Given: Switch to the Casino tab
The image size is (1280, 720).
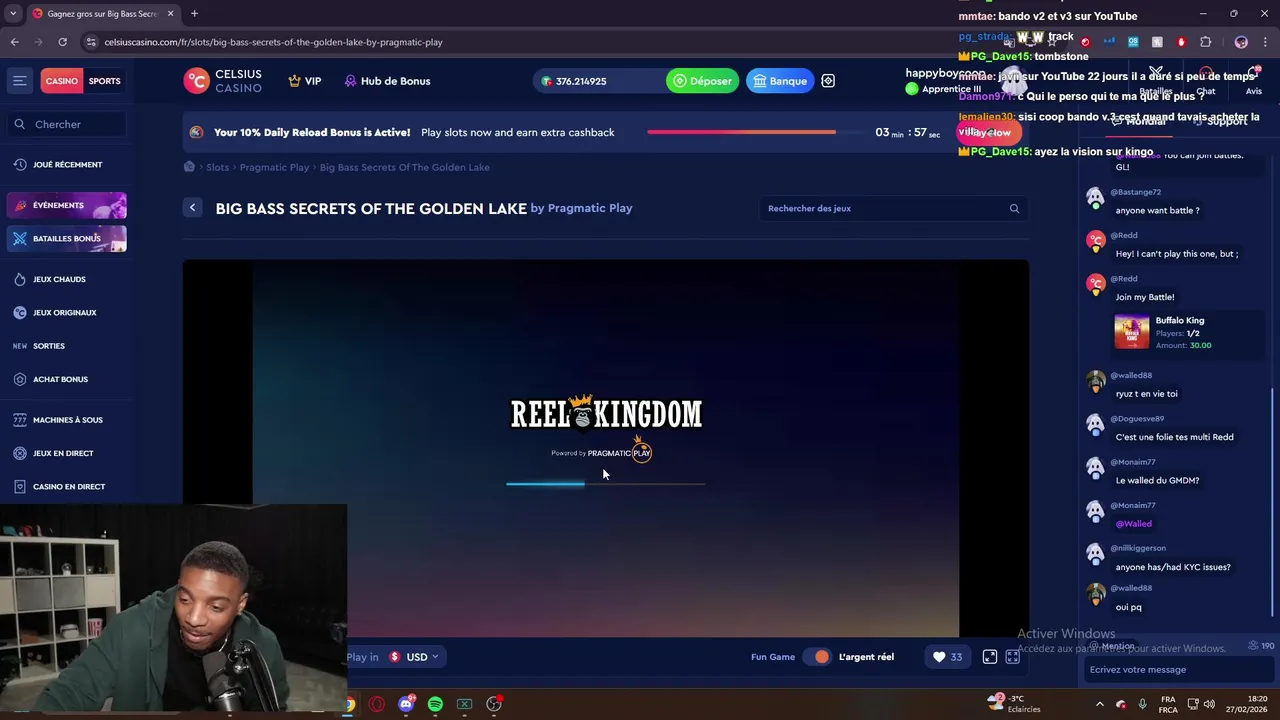Looking at the screenshot, I should pos(61,81).
